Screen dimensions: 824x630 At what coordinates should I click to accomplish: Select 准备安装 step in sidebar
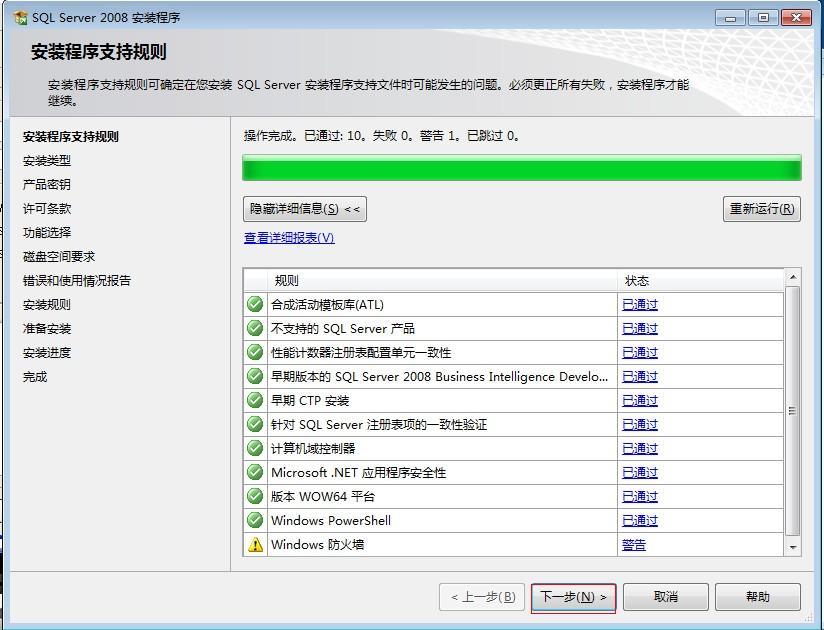tap(47, 329)
